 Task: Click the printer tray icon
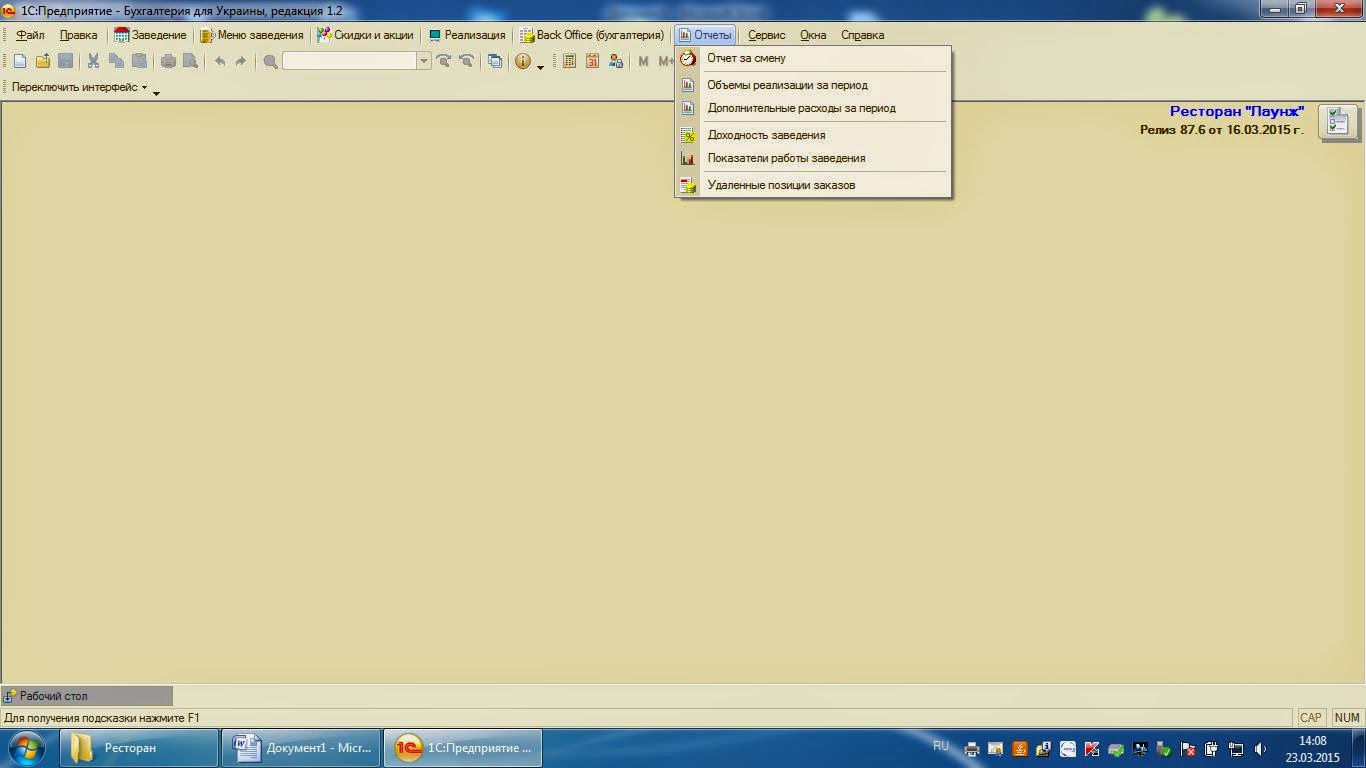pyautogui.click(x=971, y=748)
